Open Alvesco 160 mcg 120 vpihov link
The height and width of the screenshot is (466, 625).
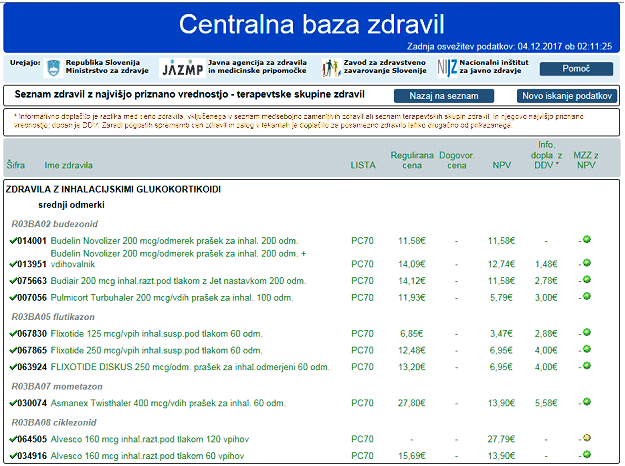coord(149,439)
